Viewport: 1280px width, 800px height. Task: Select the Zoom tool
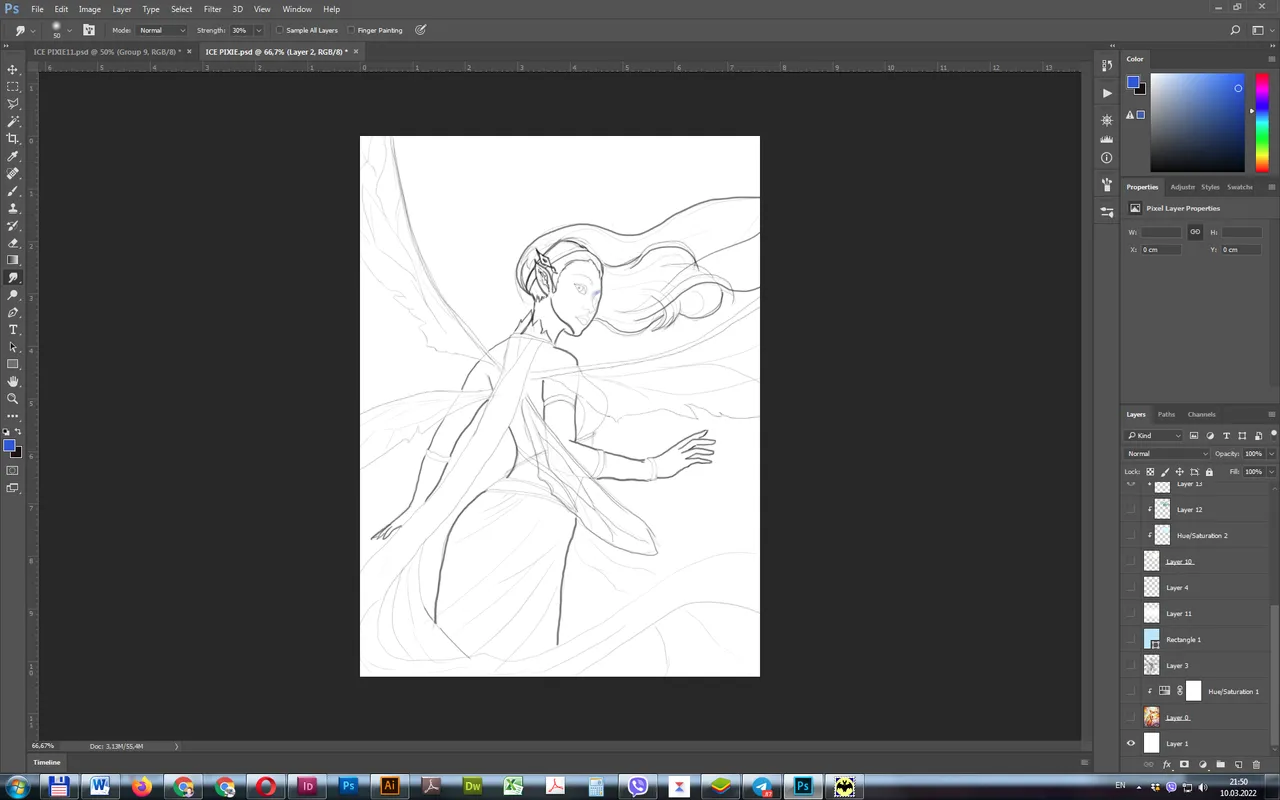point(13,398)
